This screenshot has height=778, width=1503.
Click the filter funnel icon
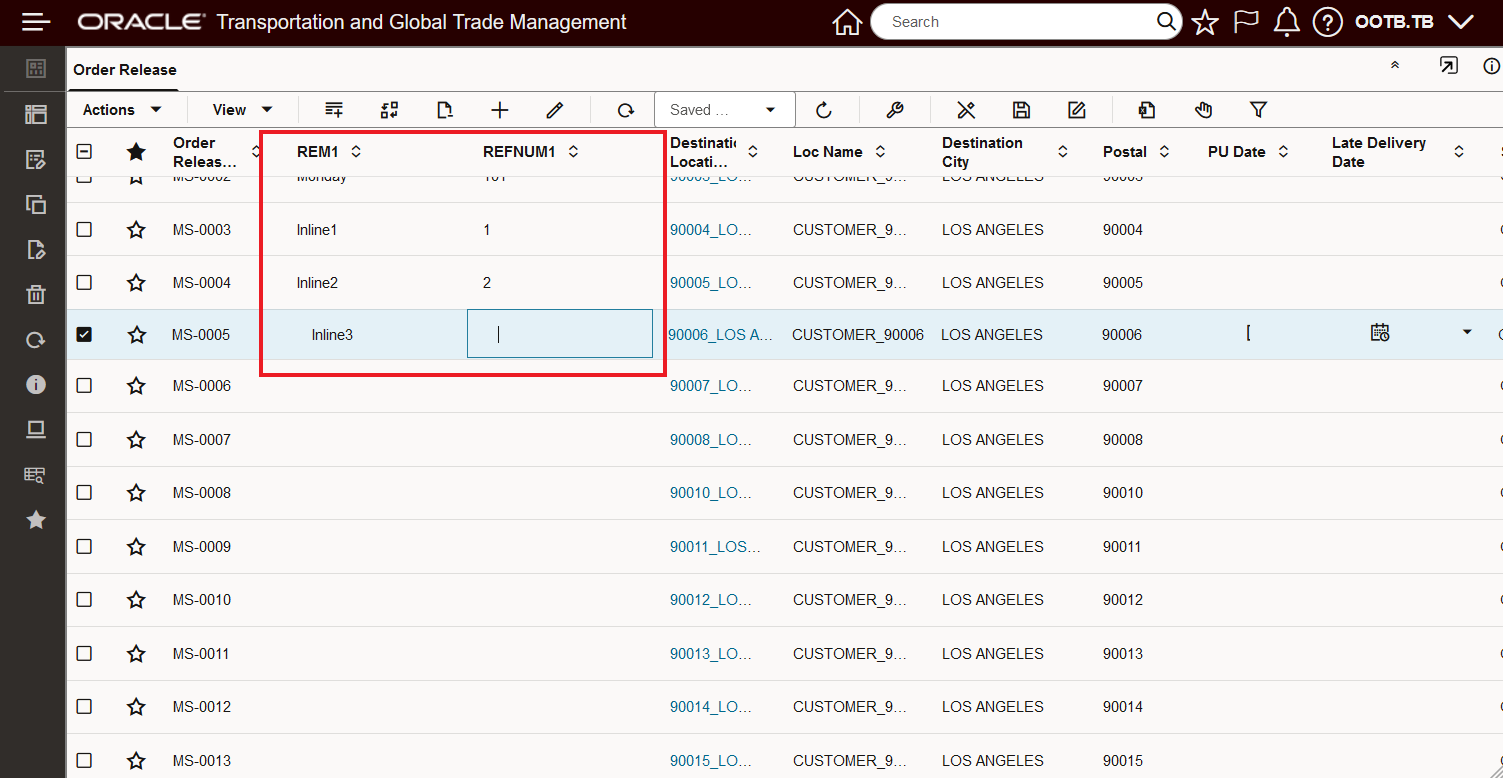(1259, 110)
